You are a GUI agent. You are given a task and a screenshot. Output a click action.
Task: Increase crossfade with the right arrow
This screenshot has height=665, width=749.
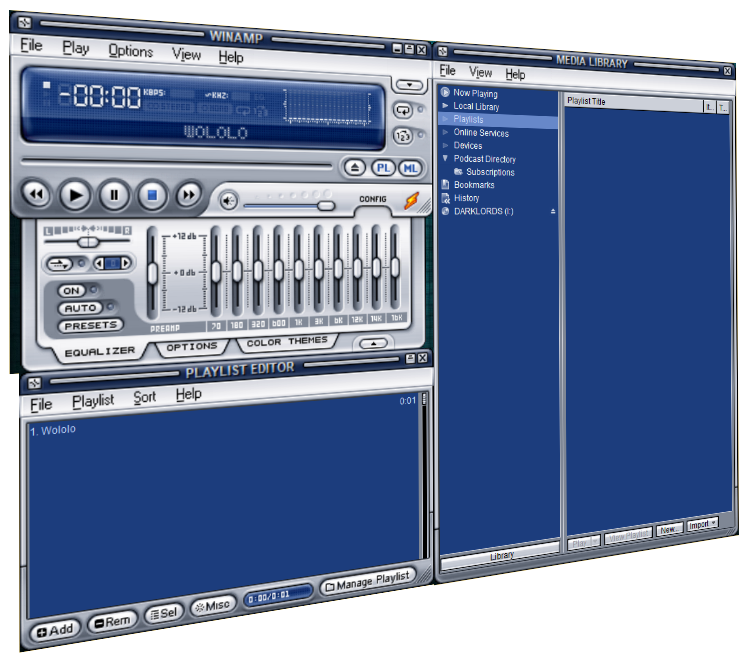tap(125, 263)
